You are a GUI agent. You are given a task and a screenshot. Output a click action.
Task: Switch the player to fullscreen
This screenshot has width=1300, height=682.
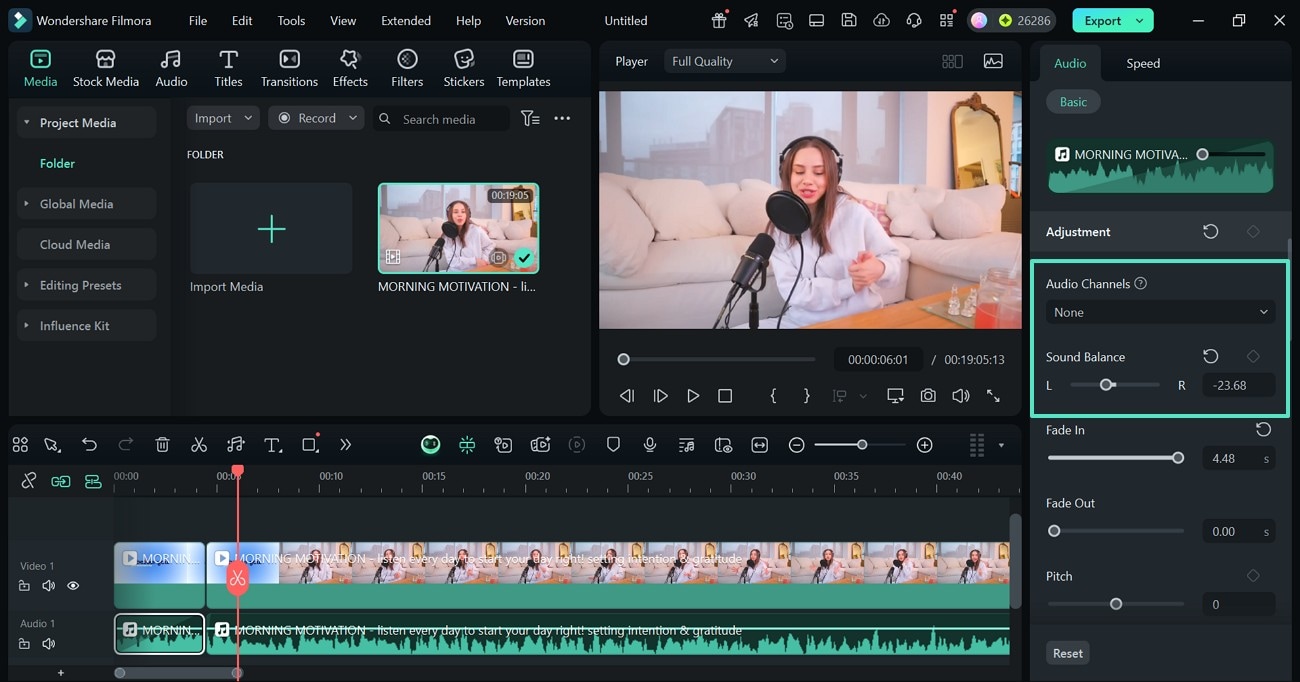[x=993, y=396]
